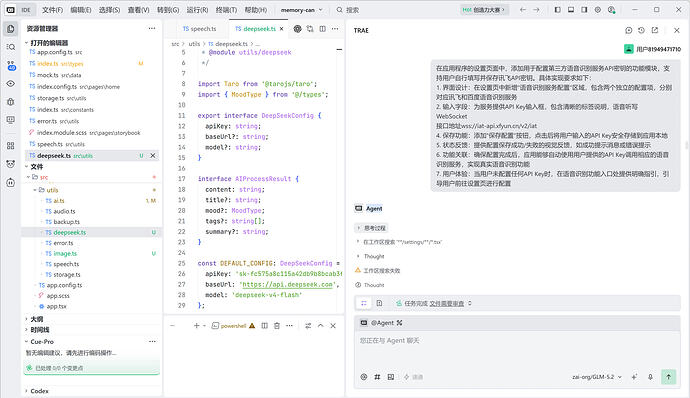Open new terminal launch profile dropdown arrow
690x398 pixels.
click(204, 326)
